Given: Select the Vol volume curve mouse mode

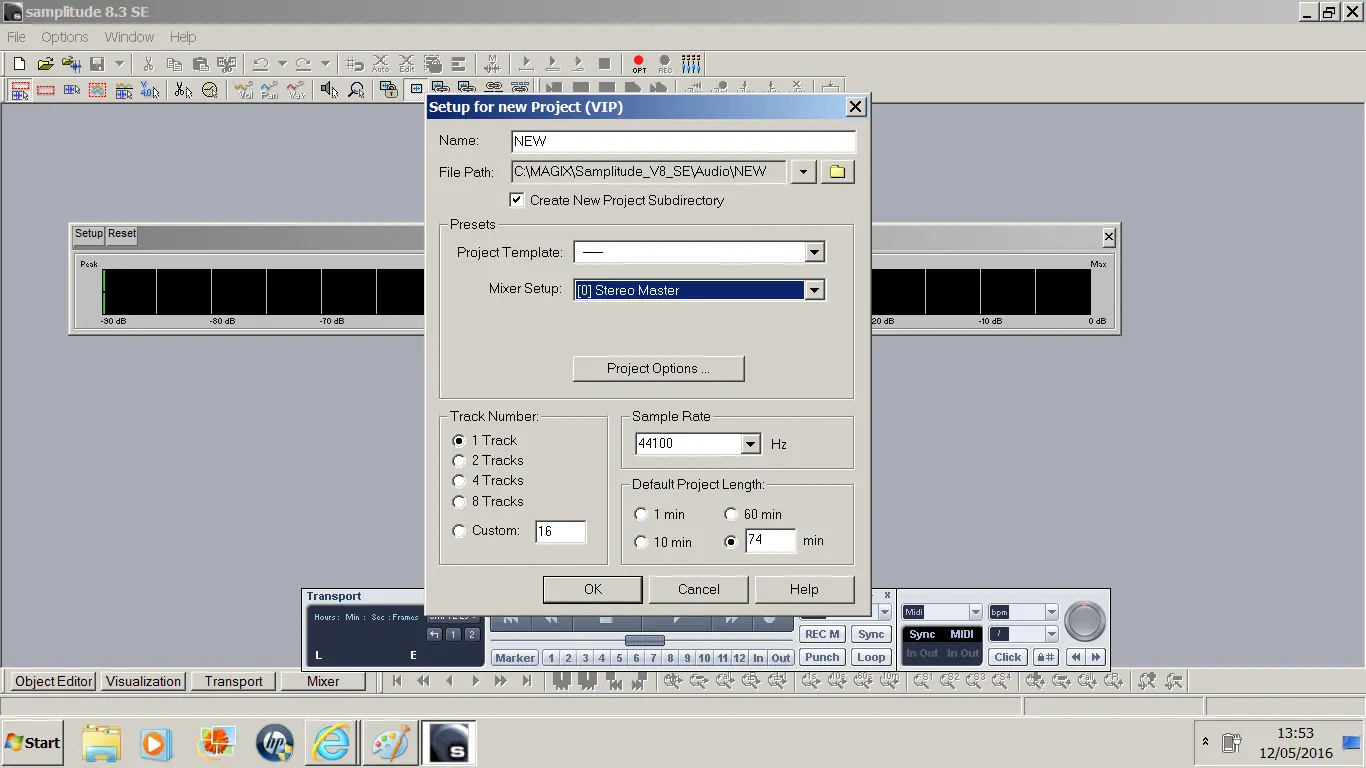Looking at the screenshot, I should [x=244, y=90].
